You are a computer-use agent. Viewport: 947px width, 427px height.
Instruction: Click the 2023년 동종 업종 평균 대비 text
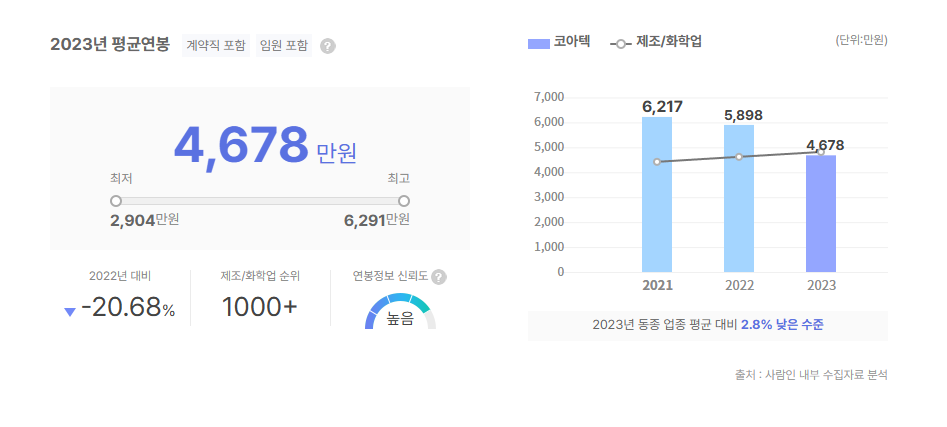[665, 325]
